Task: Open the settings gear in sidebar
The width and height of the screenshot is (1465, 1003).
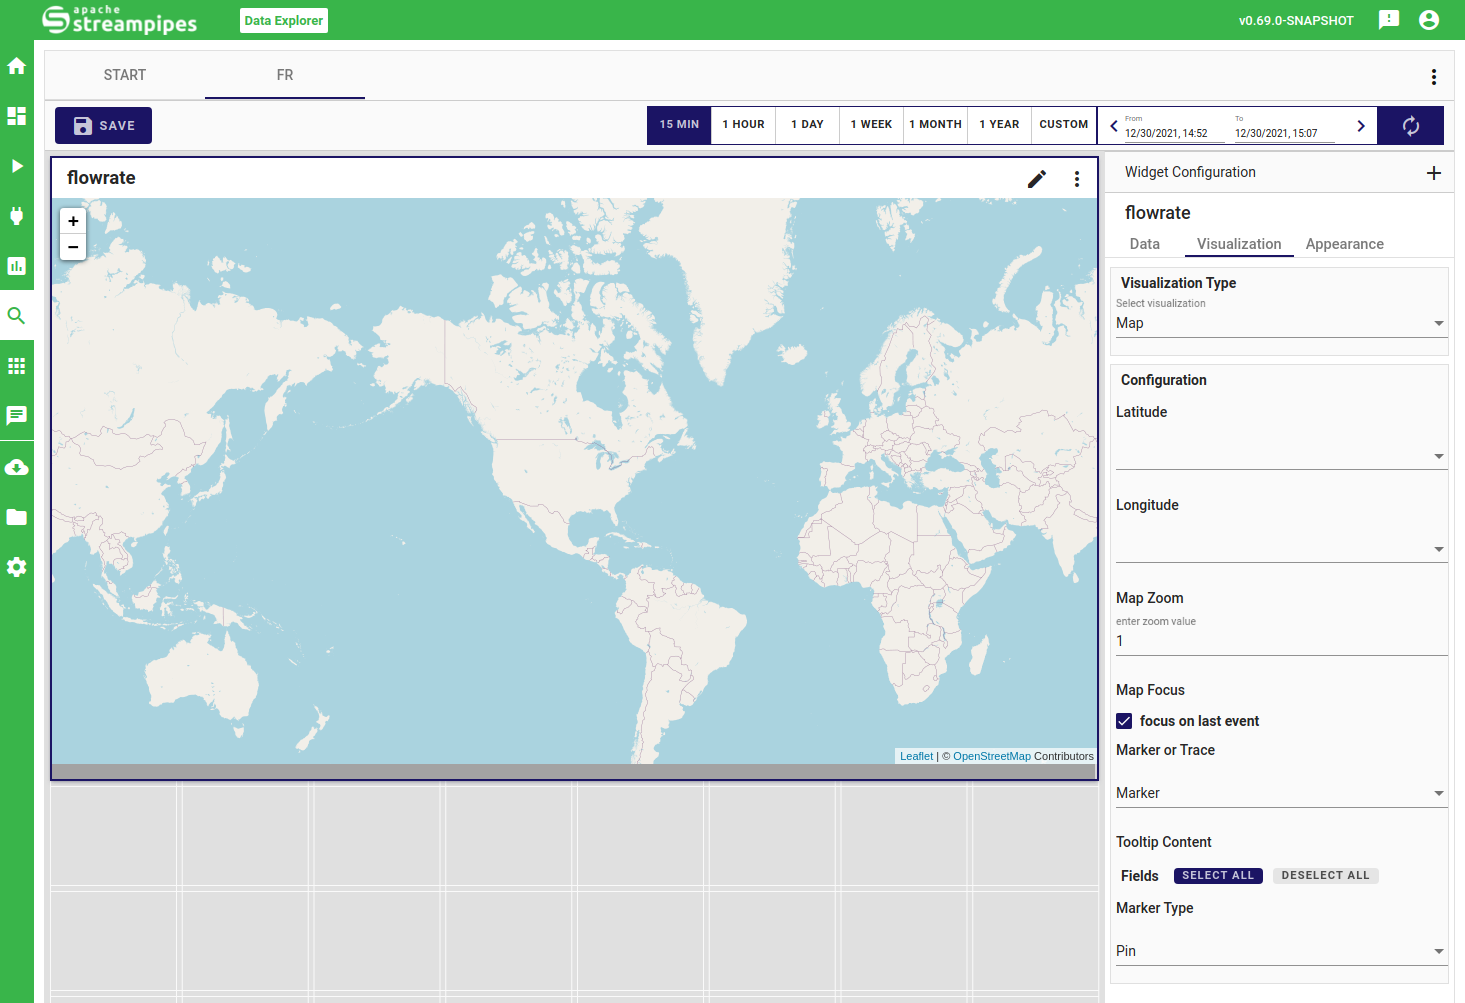Action: click(16, 567)
